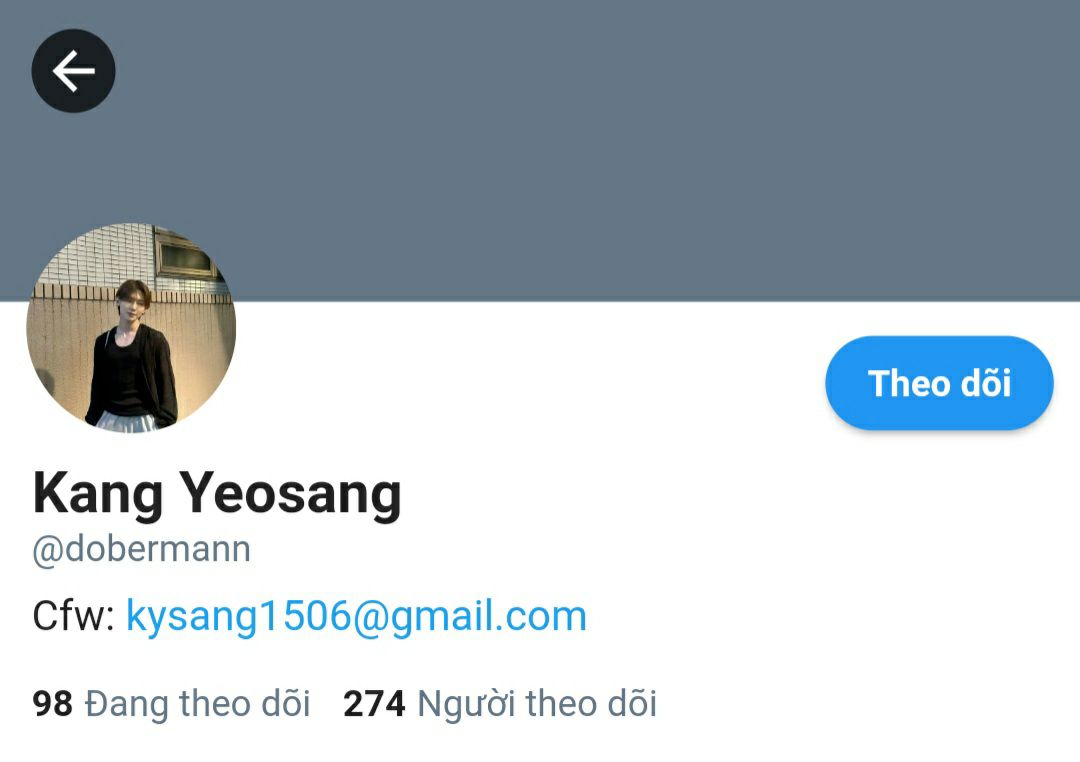Open the kysang1506@gmail.com email link
Screen dimensions: 1080x762
point(356,616)
